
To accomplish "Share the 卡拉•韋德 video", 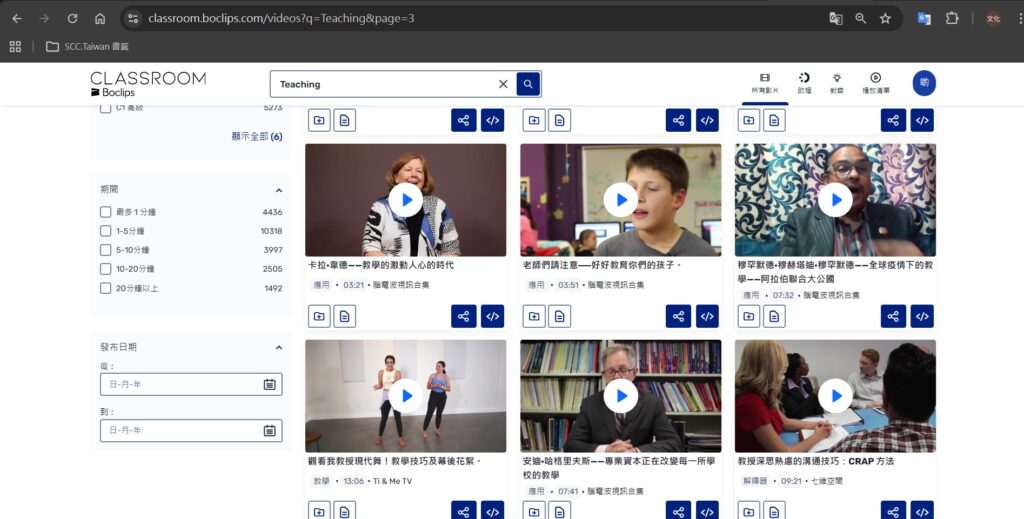I will coord(463,316).
